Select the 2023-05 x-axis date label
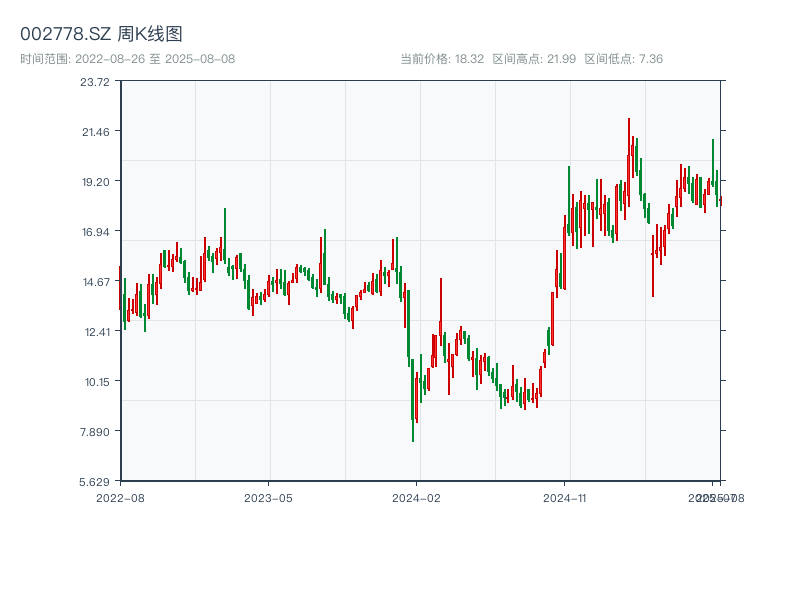Viewport: 800px width, 600px height. 268,497
